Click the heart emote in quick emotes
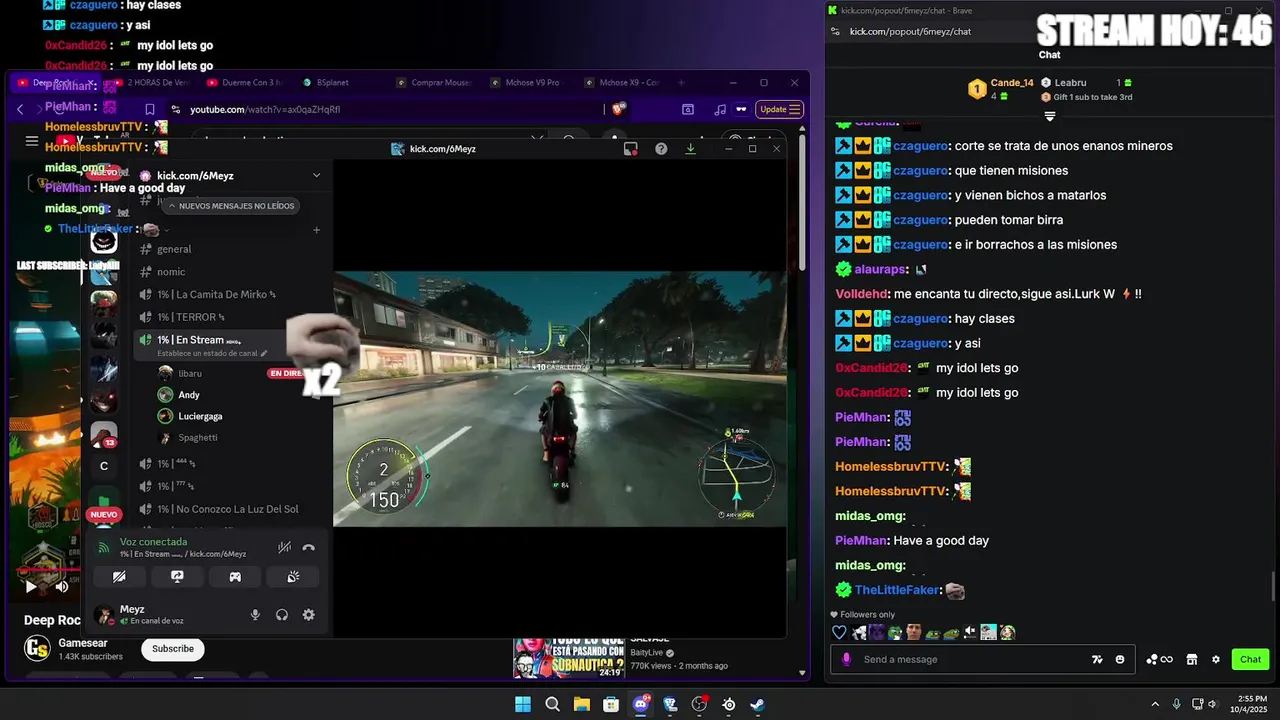The image size is (1280, 720). coord(840,632)
